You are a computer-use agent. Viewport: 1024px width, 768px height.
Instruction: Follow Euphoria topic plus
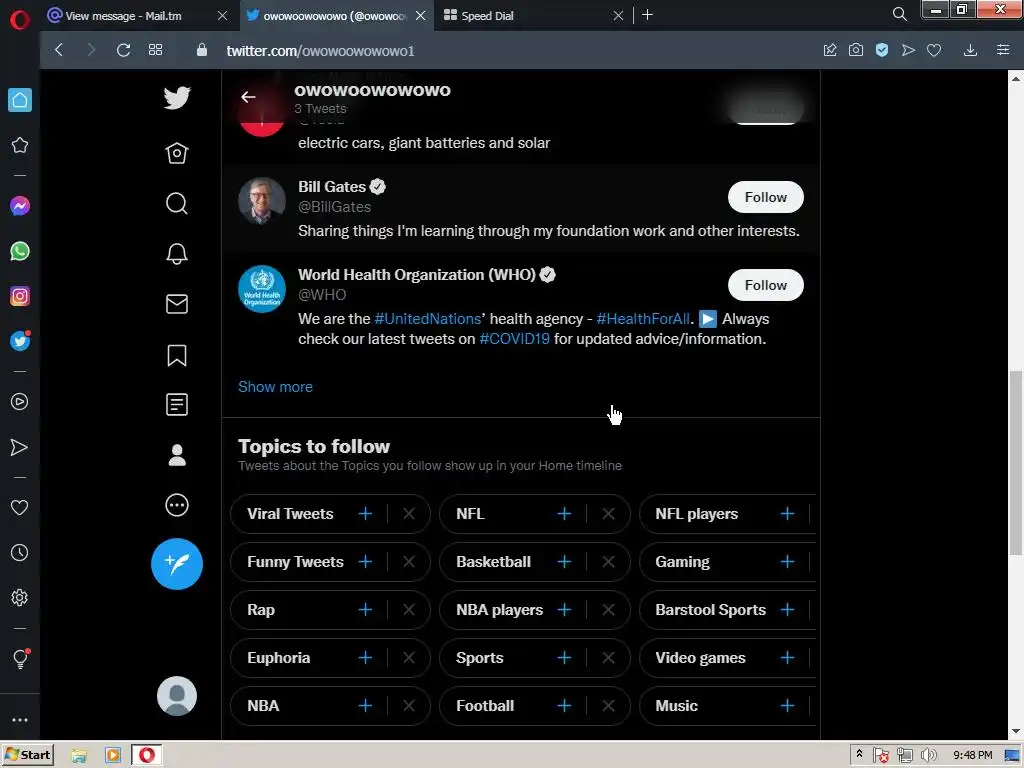(365, 658)
